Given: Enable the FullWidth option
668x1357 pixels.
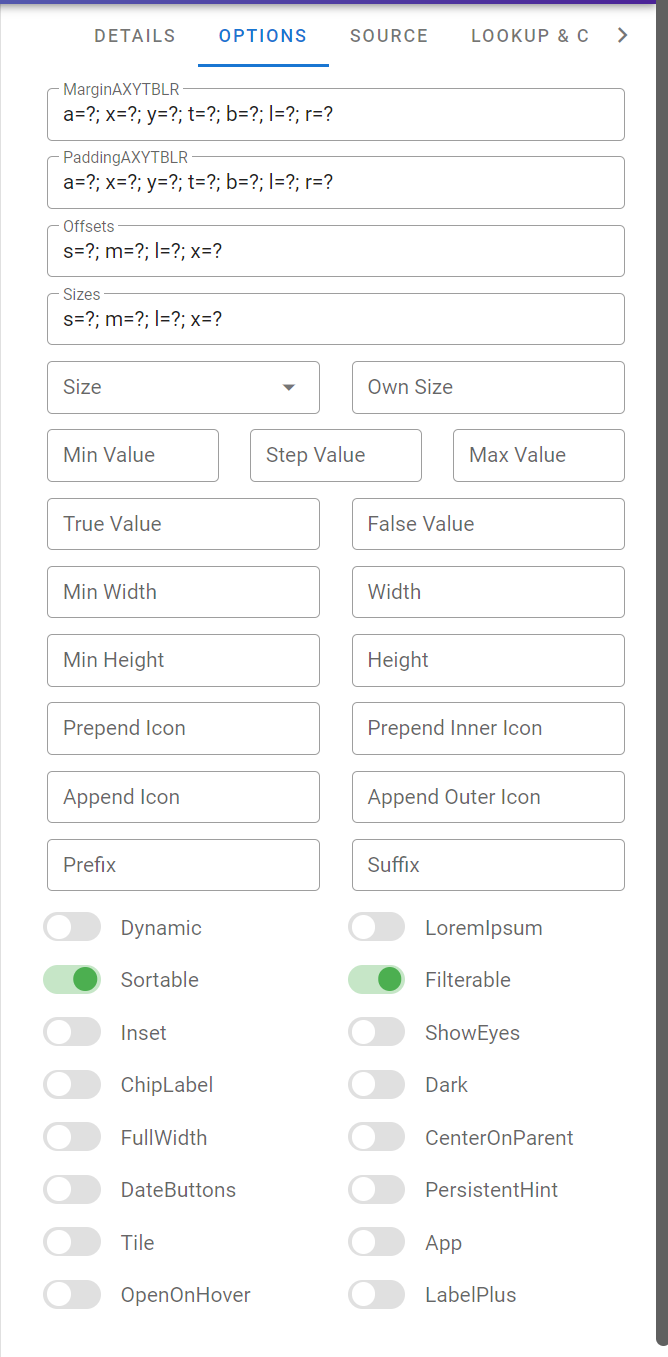Looking at the screenshot, I should pos(73,1138).
